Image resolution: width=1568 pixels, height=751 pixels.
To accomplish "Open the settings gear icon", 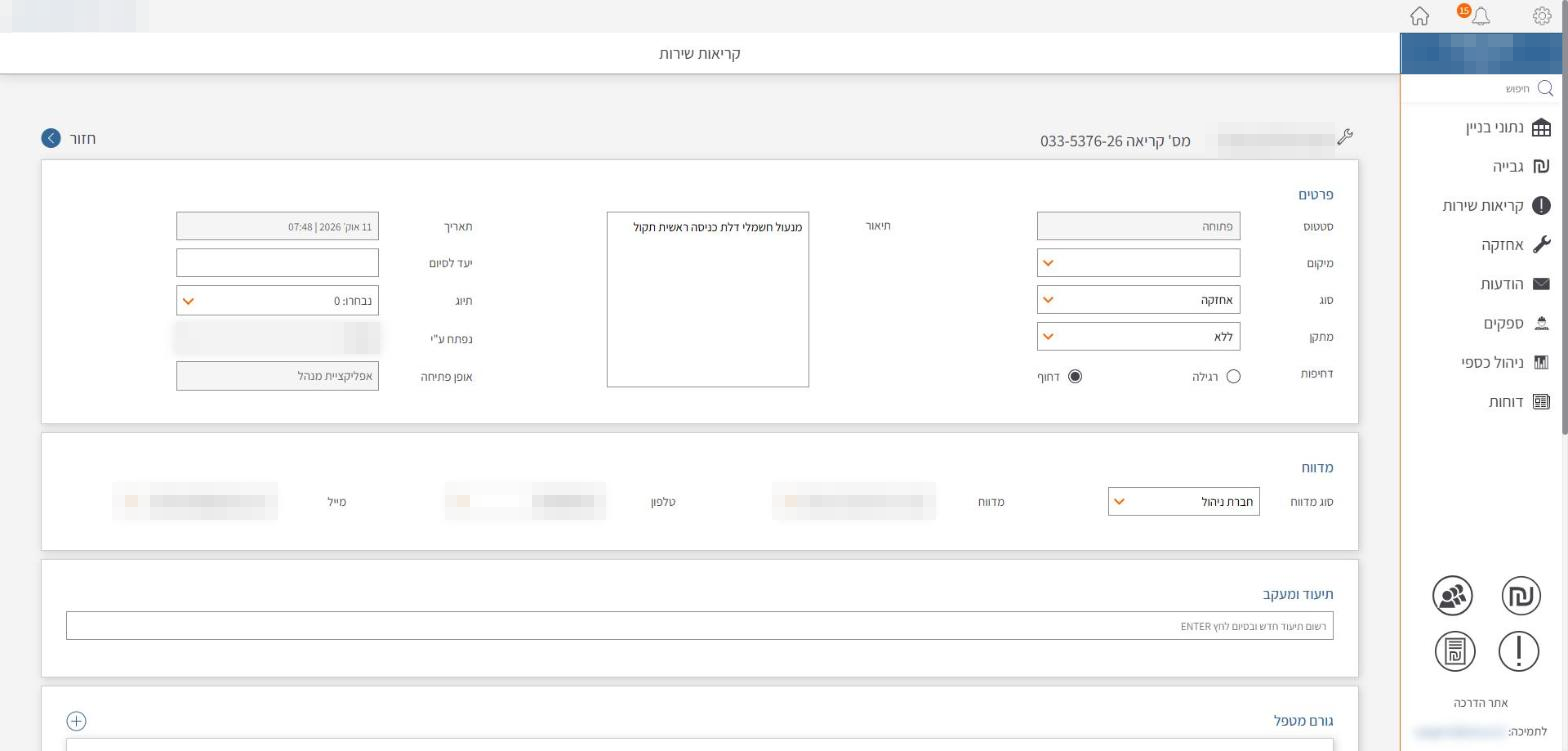I will coord(1541,16).
